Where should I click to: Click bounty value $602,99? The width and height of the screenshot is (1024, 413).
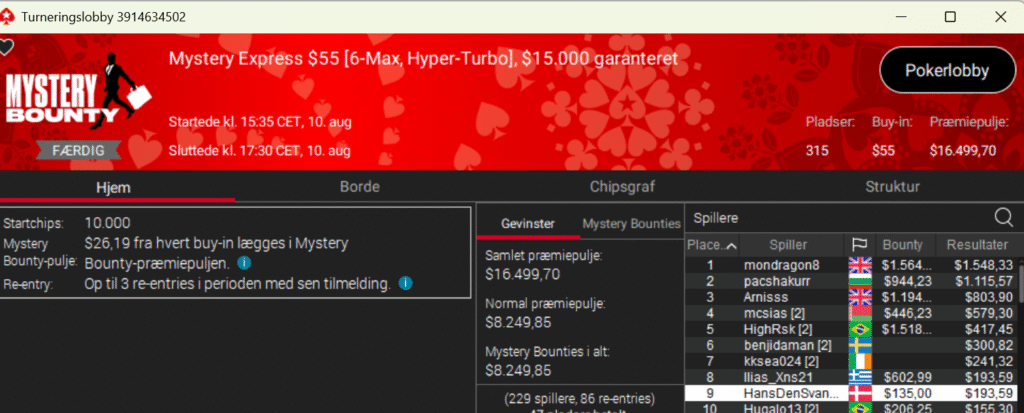(908, 377)
